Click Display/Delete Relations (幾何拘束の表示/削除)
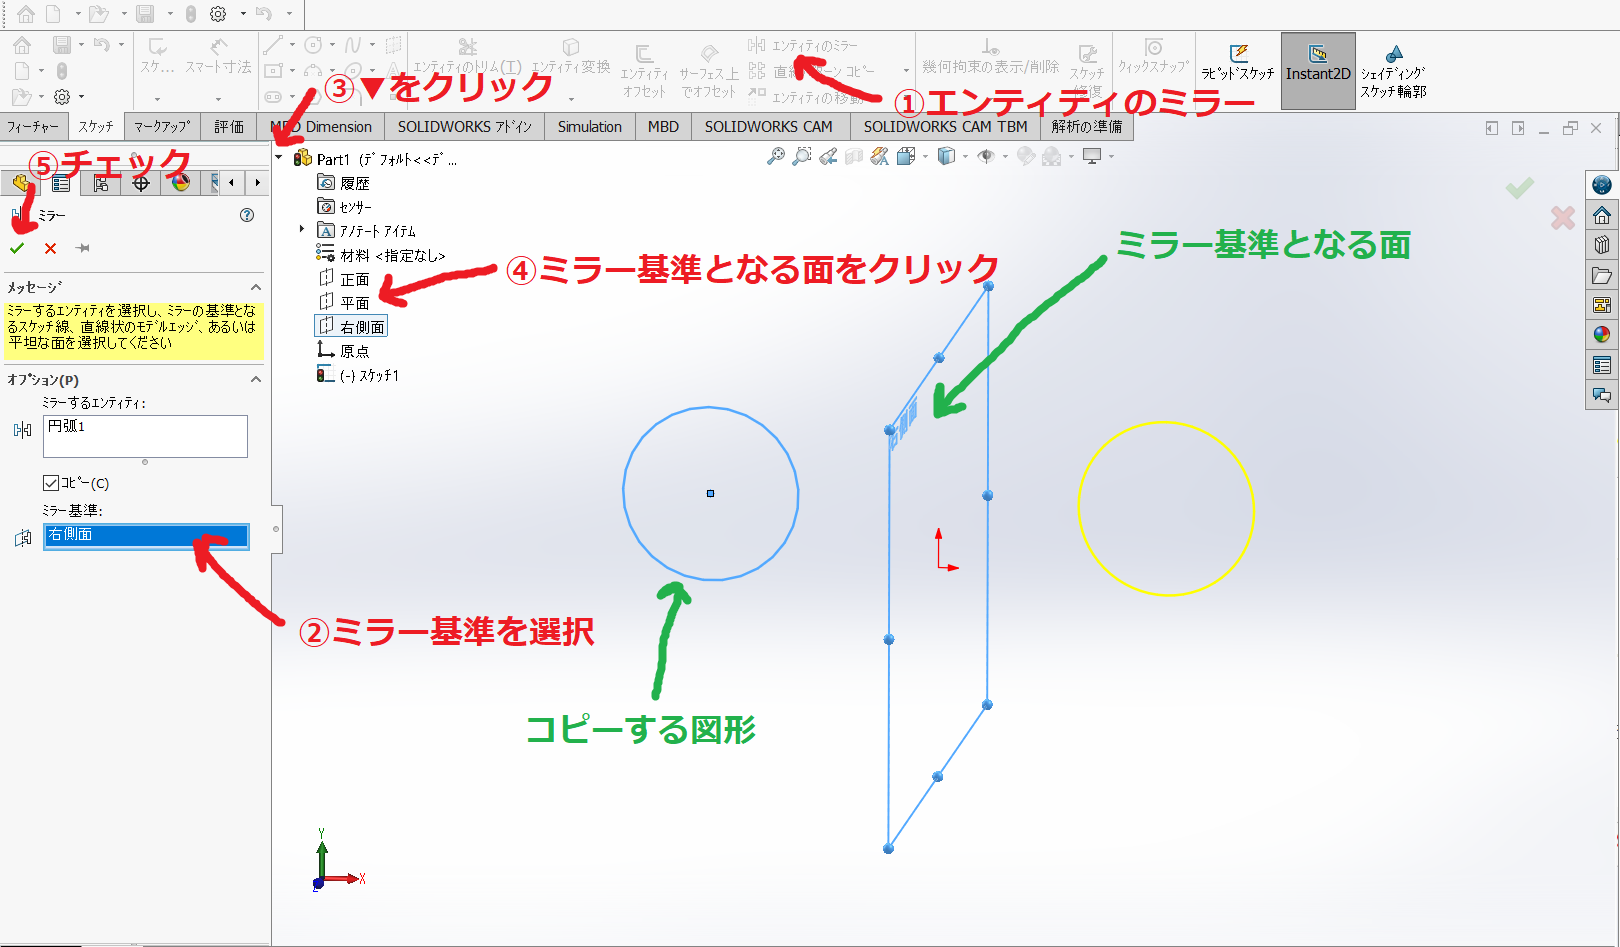The image size is (1620, 947). [x=990, y=57]
